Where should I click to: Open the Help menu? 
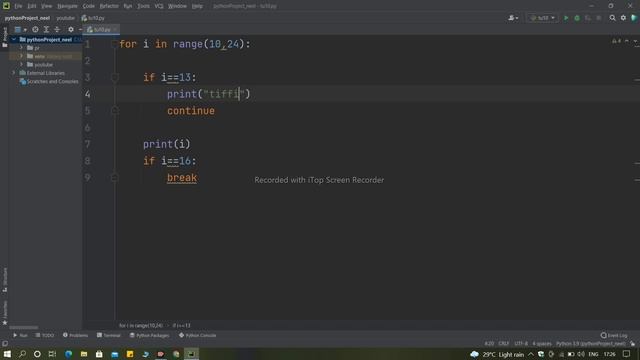click(197, 6)
